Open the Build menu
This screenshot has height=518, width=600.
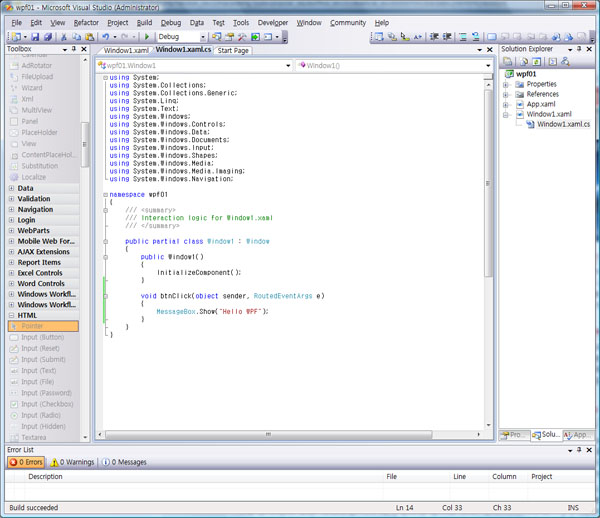click(144, 23)
